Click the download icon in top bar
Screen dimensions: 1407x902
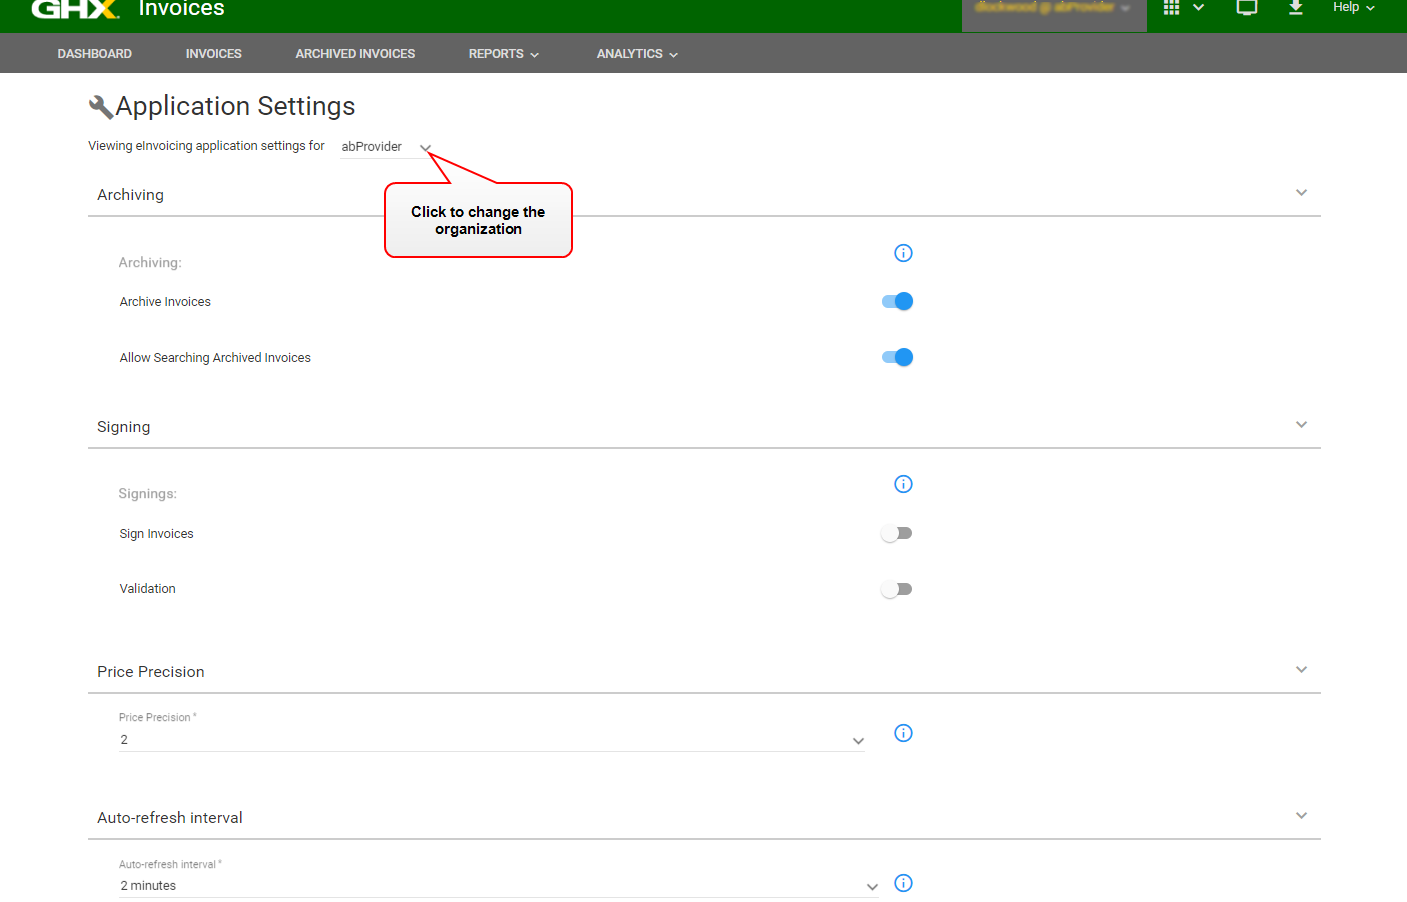tap(1295, 8)
